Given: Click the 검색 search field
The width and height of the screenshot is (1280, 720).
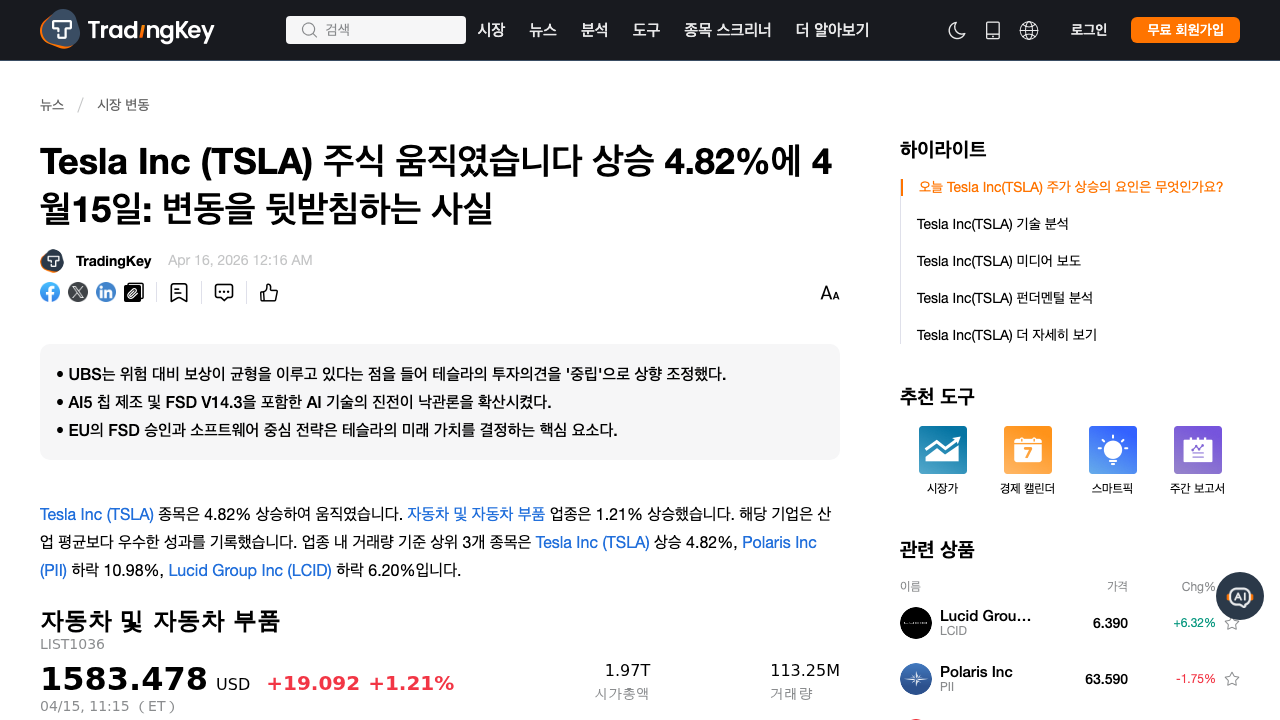Looking at the screenshot, I should 376,30.
